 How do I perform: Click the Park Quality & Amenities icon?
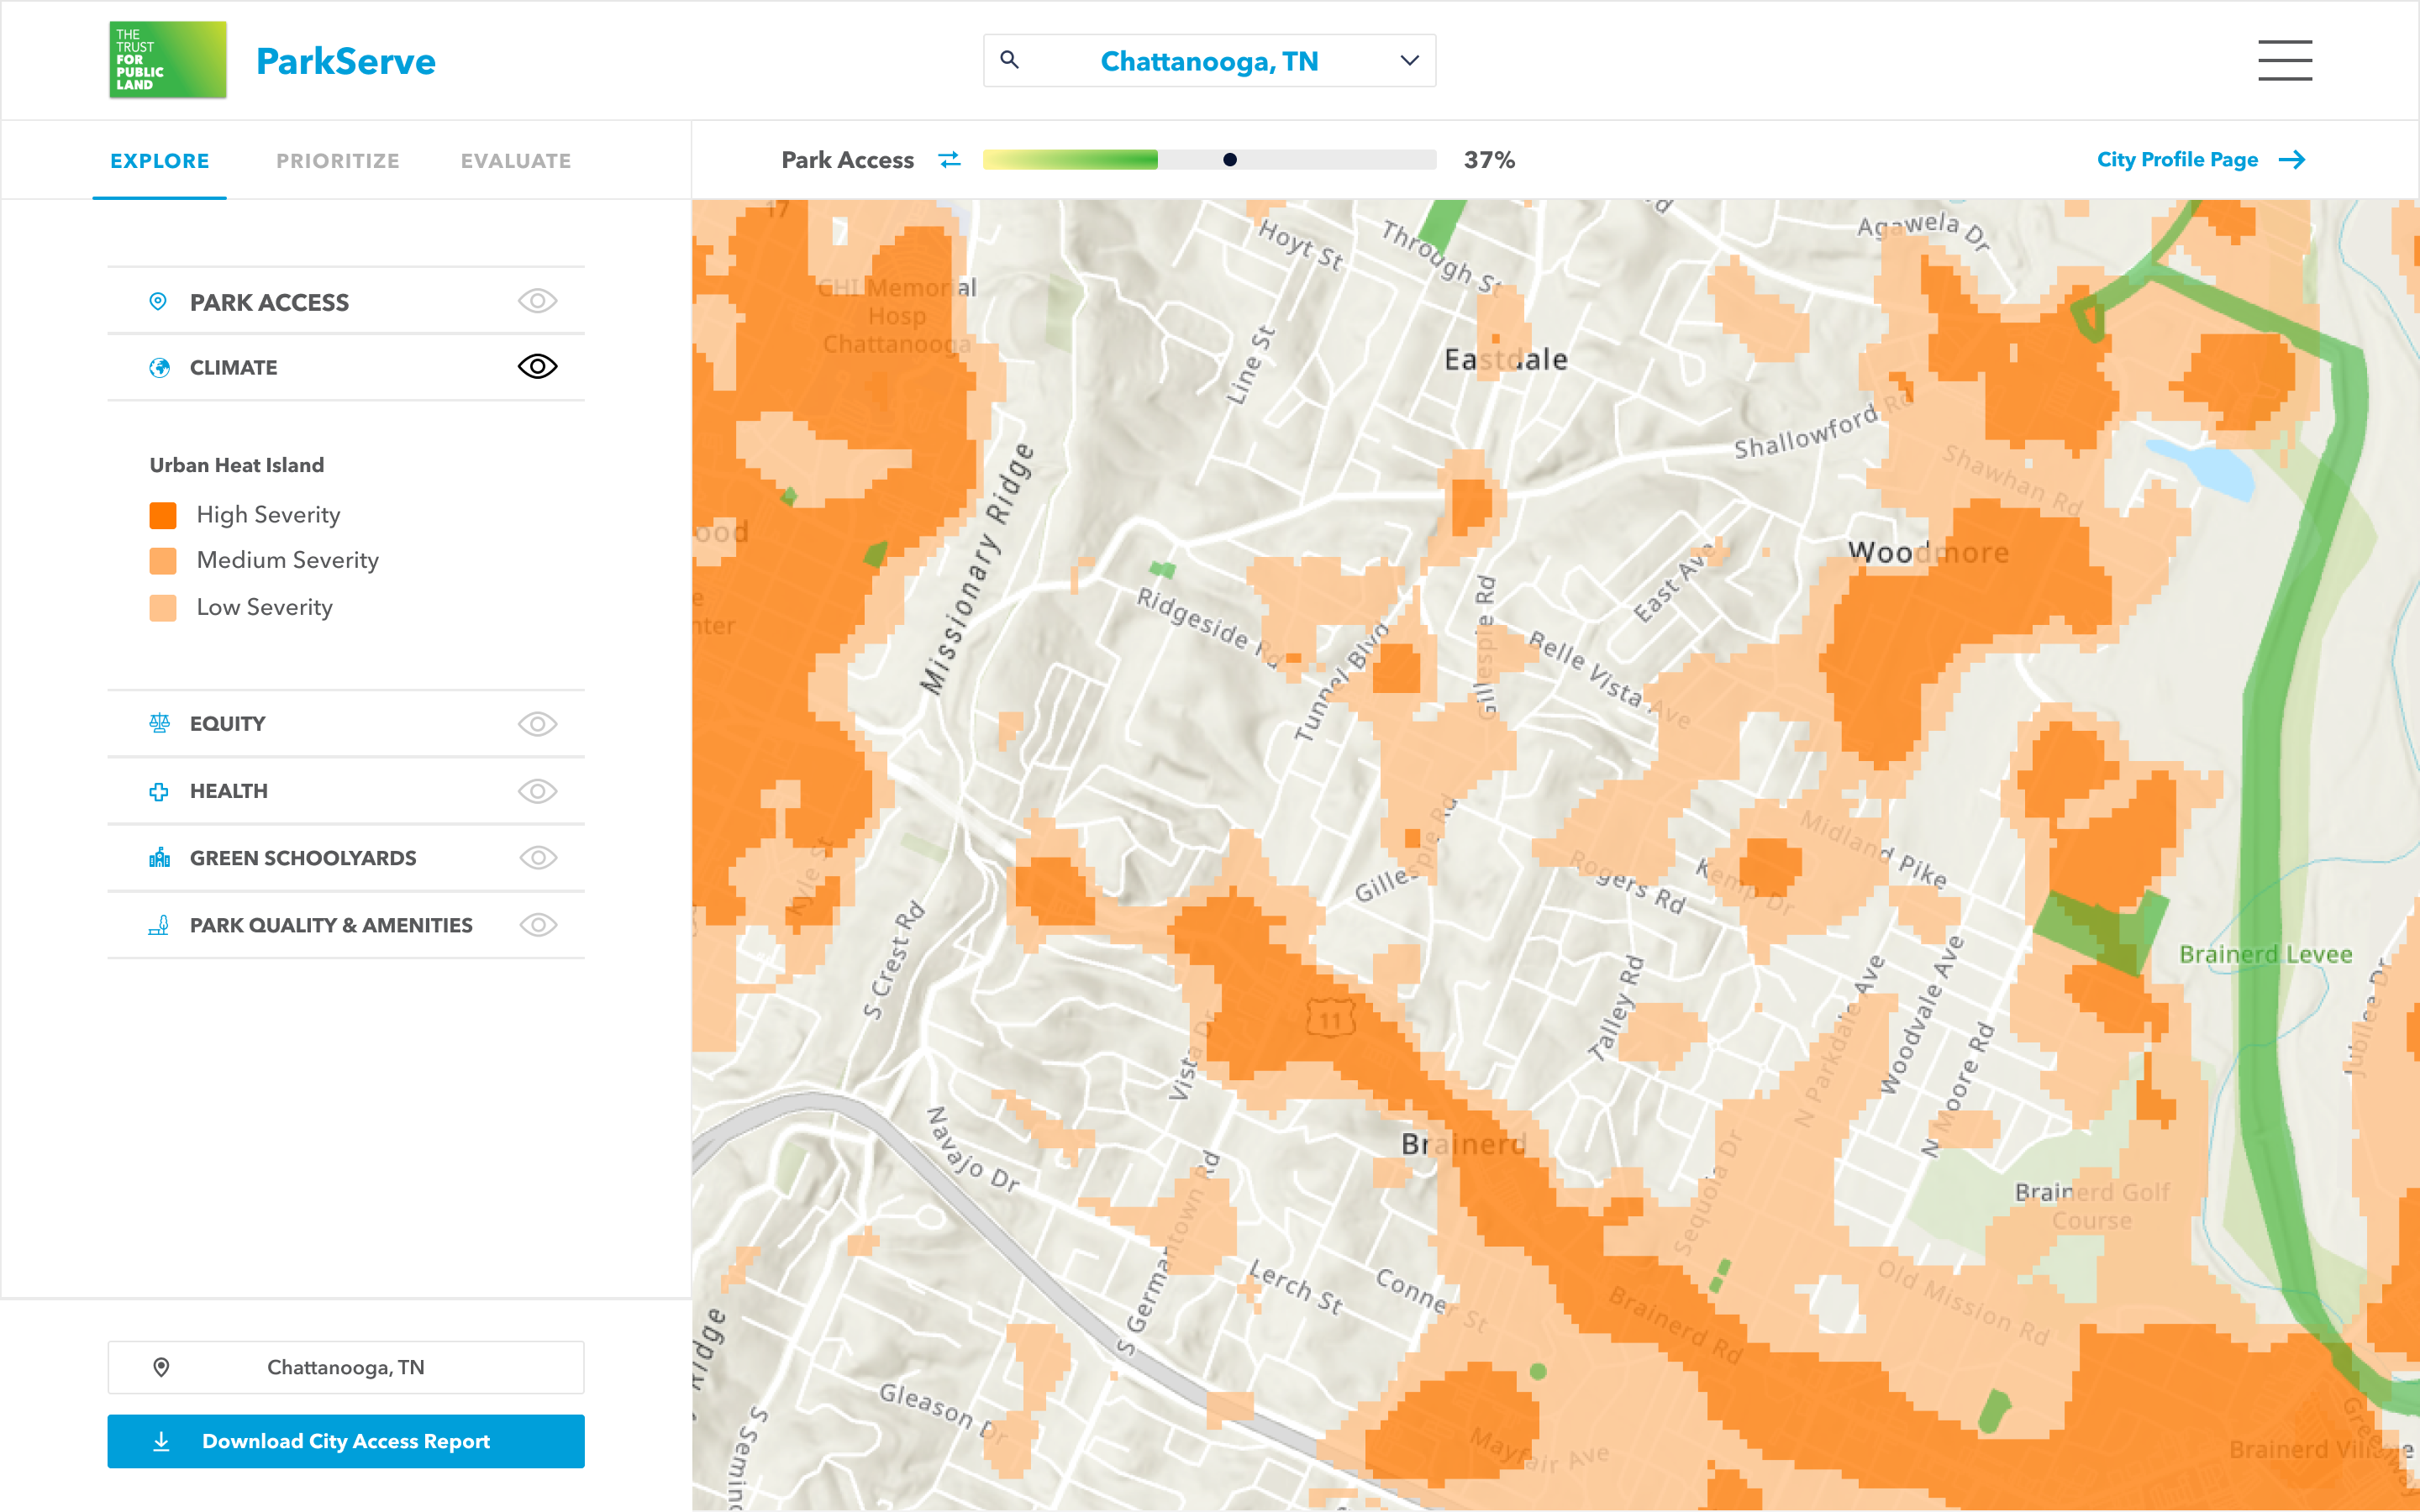click(159, 925)
